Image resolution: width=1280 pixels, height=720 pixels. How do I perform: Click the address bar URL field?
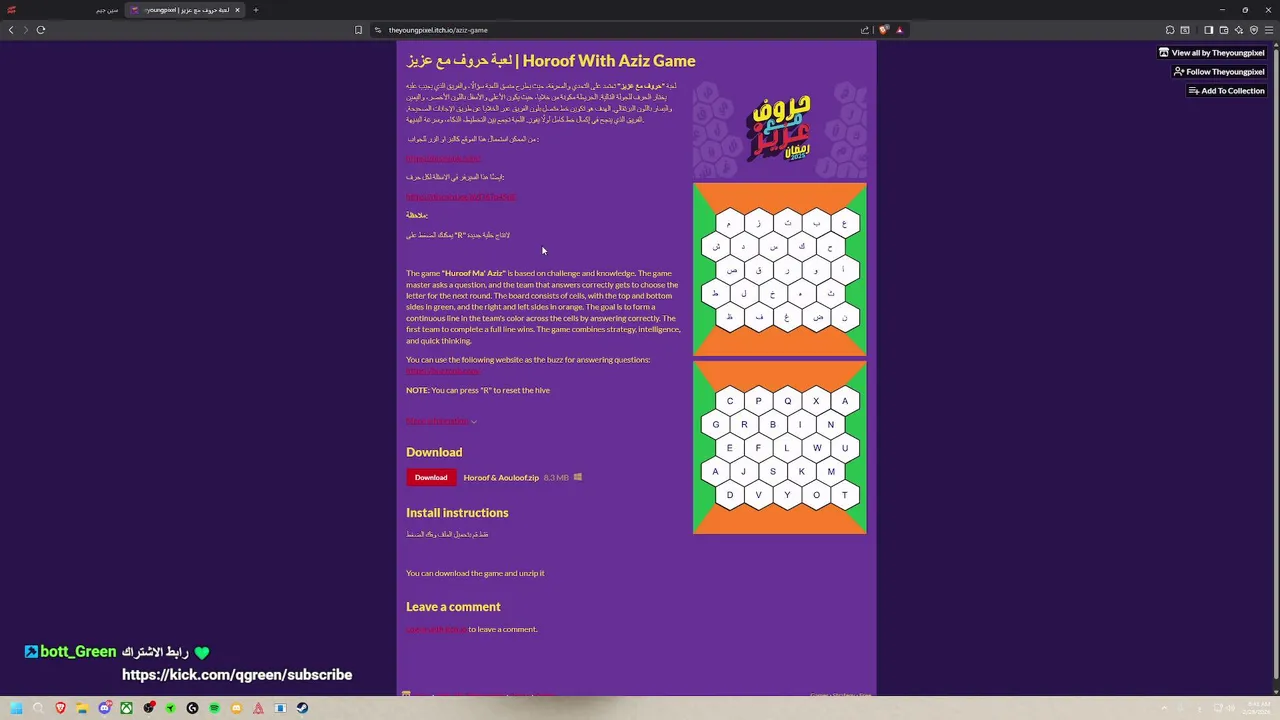point(620,30)
